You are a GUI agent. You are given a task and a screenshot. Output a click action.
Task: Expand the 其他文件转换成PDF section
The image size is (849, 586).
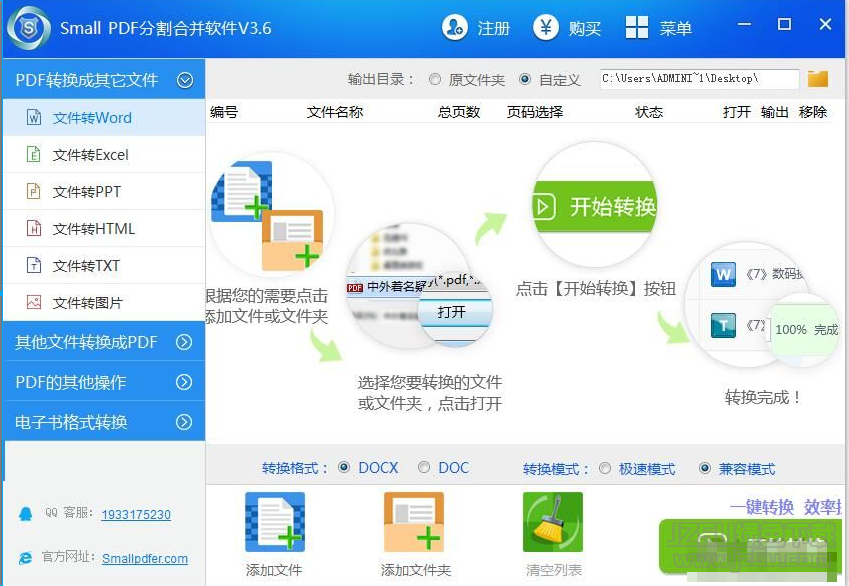pos(184,342)
